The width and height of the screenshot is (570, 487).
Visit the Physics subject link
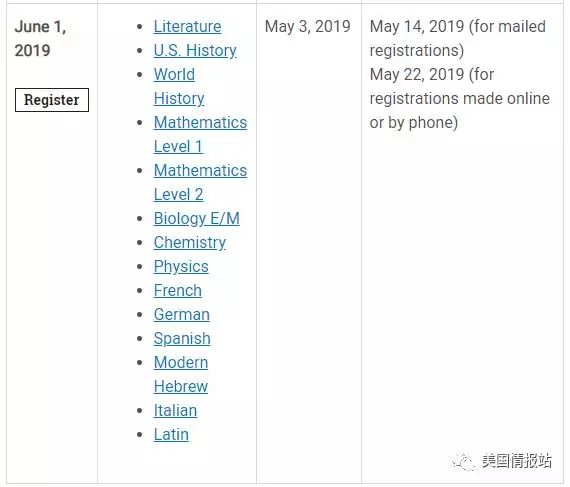pyautogui.click(x=181, y=266)
